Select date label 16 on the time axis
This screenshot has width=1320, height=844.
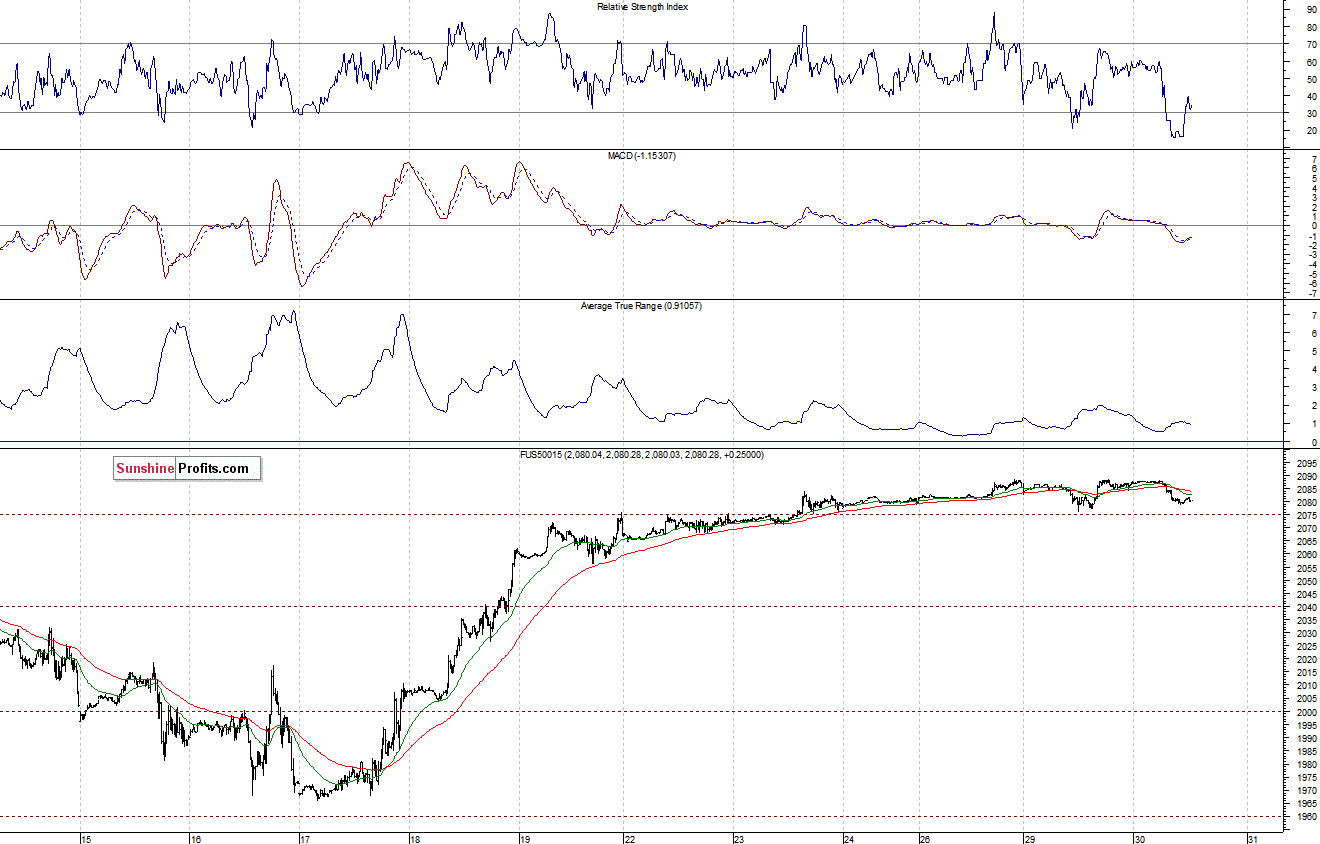[196, 838]
